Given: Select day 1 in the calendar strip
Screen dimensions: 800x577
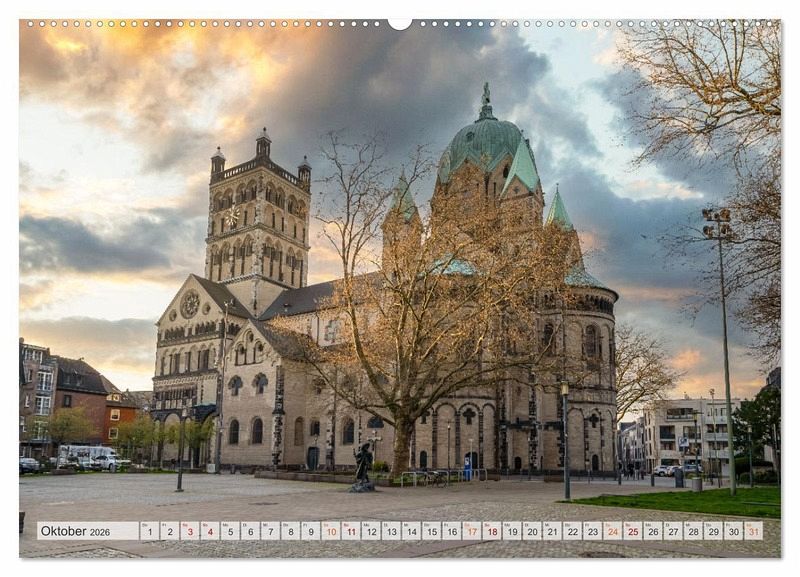Looking at the screenshot, I should [149, 531].
